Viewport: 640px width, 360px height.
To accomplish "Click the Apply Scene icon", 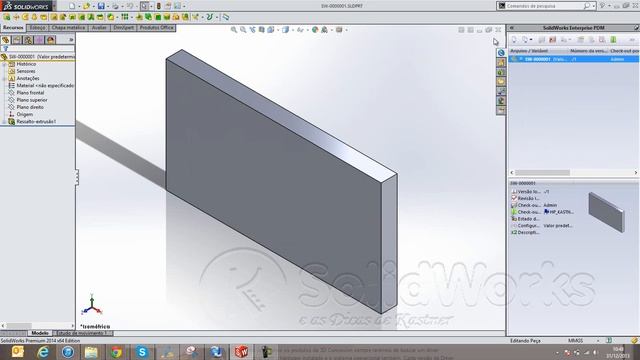I will 324,30.
